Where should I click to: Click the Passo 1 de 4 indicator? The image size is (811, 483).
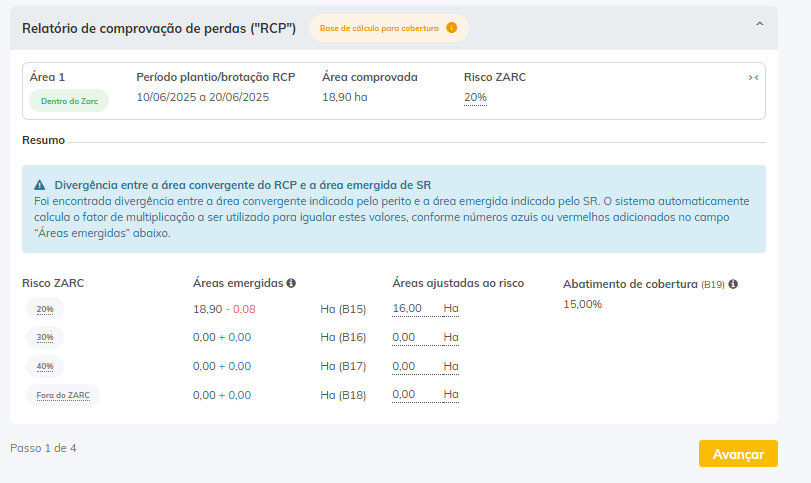(43, 448)
